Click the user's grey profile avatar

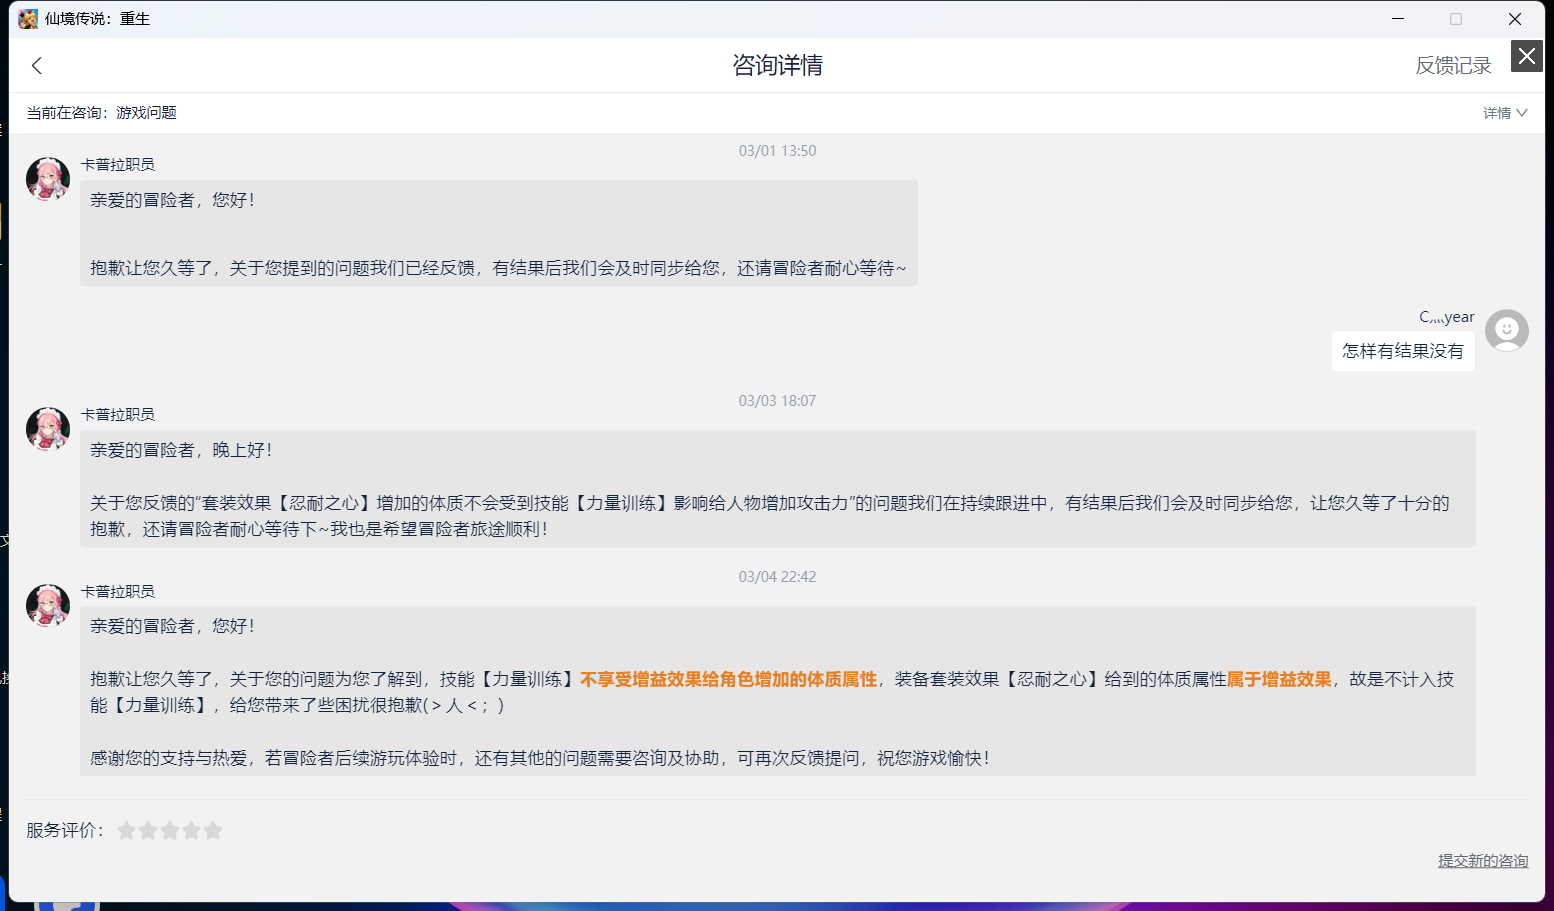pyautogui.click(x=1507, y=330)
